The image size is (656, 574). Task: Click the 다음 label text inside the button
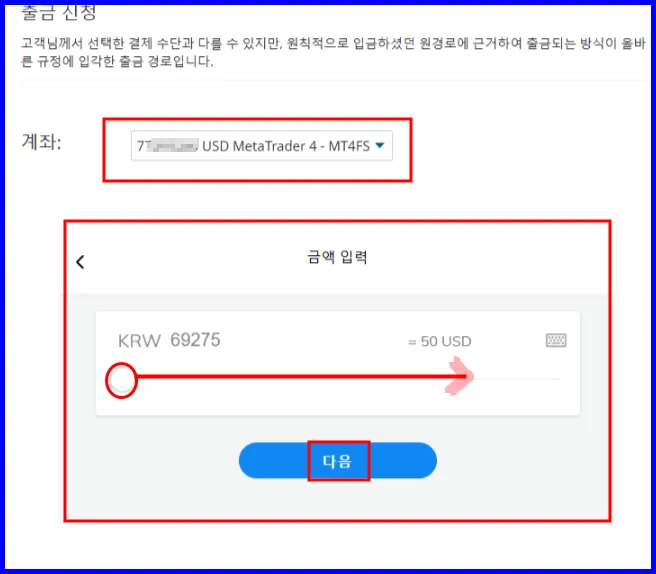337,461
